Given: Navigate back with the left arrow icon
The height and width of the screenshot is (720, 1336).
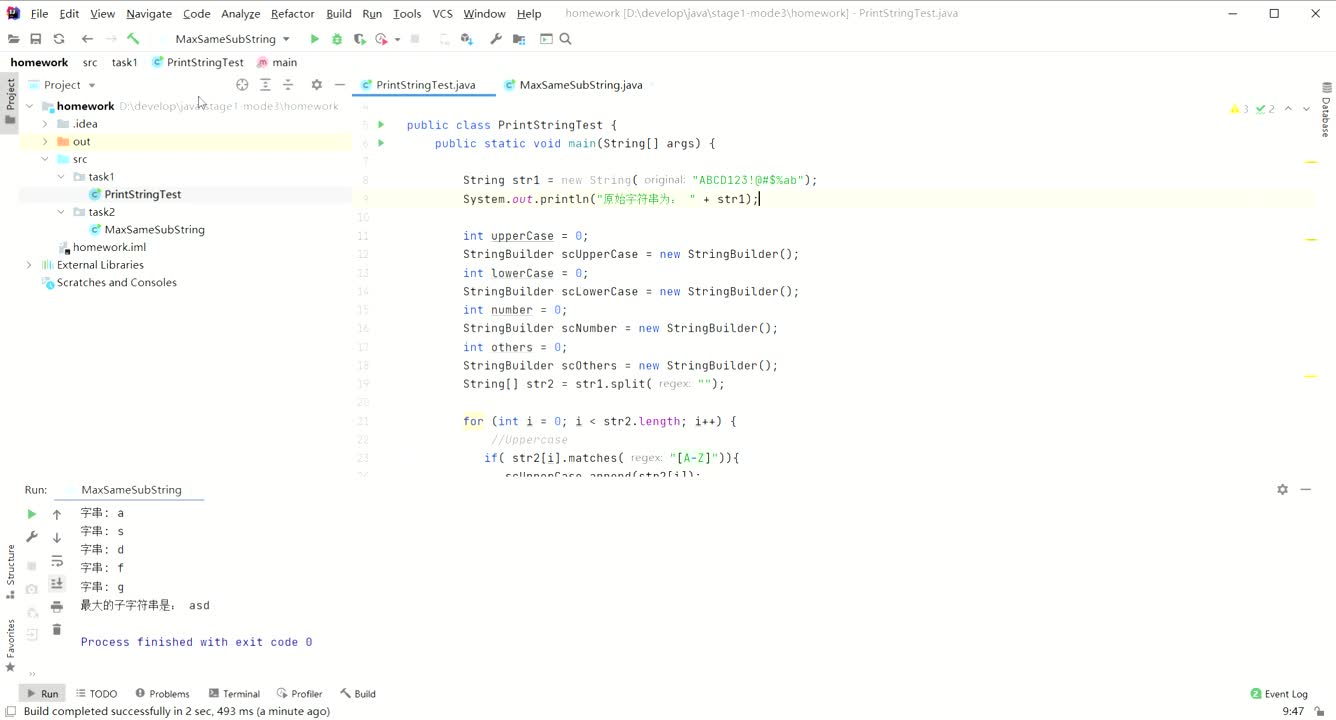Looking at the screenshot, I should [x=87, y=39].
